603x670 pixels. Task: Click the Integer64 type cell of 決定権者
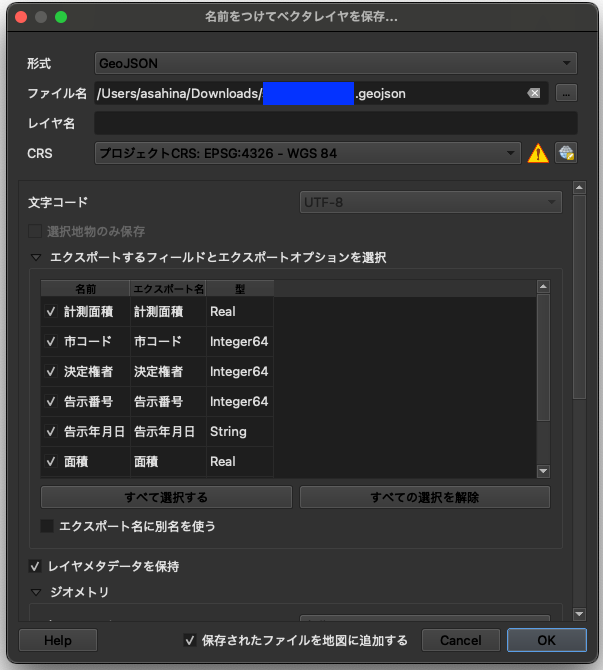(x=240, y=371)
